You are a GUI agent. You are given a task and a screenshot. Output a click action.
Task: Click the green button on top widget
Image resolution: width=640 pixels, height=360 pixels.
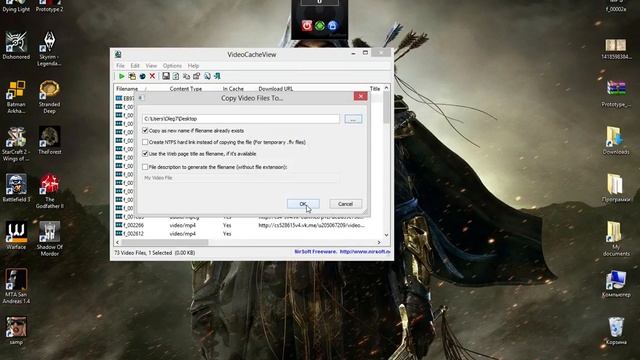320,26
